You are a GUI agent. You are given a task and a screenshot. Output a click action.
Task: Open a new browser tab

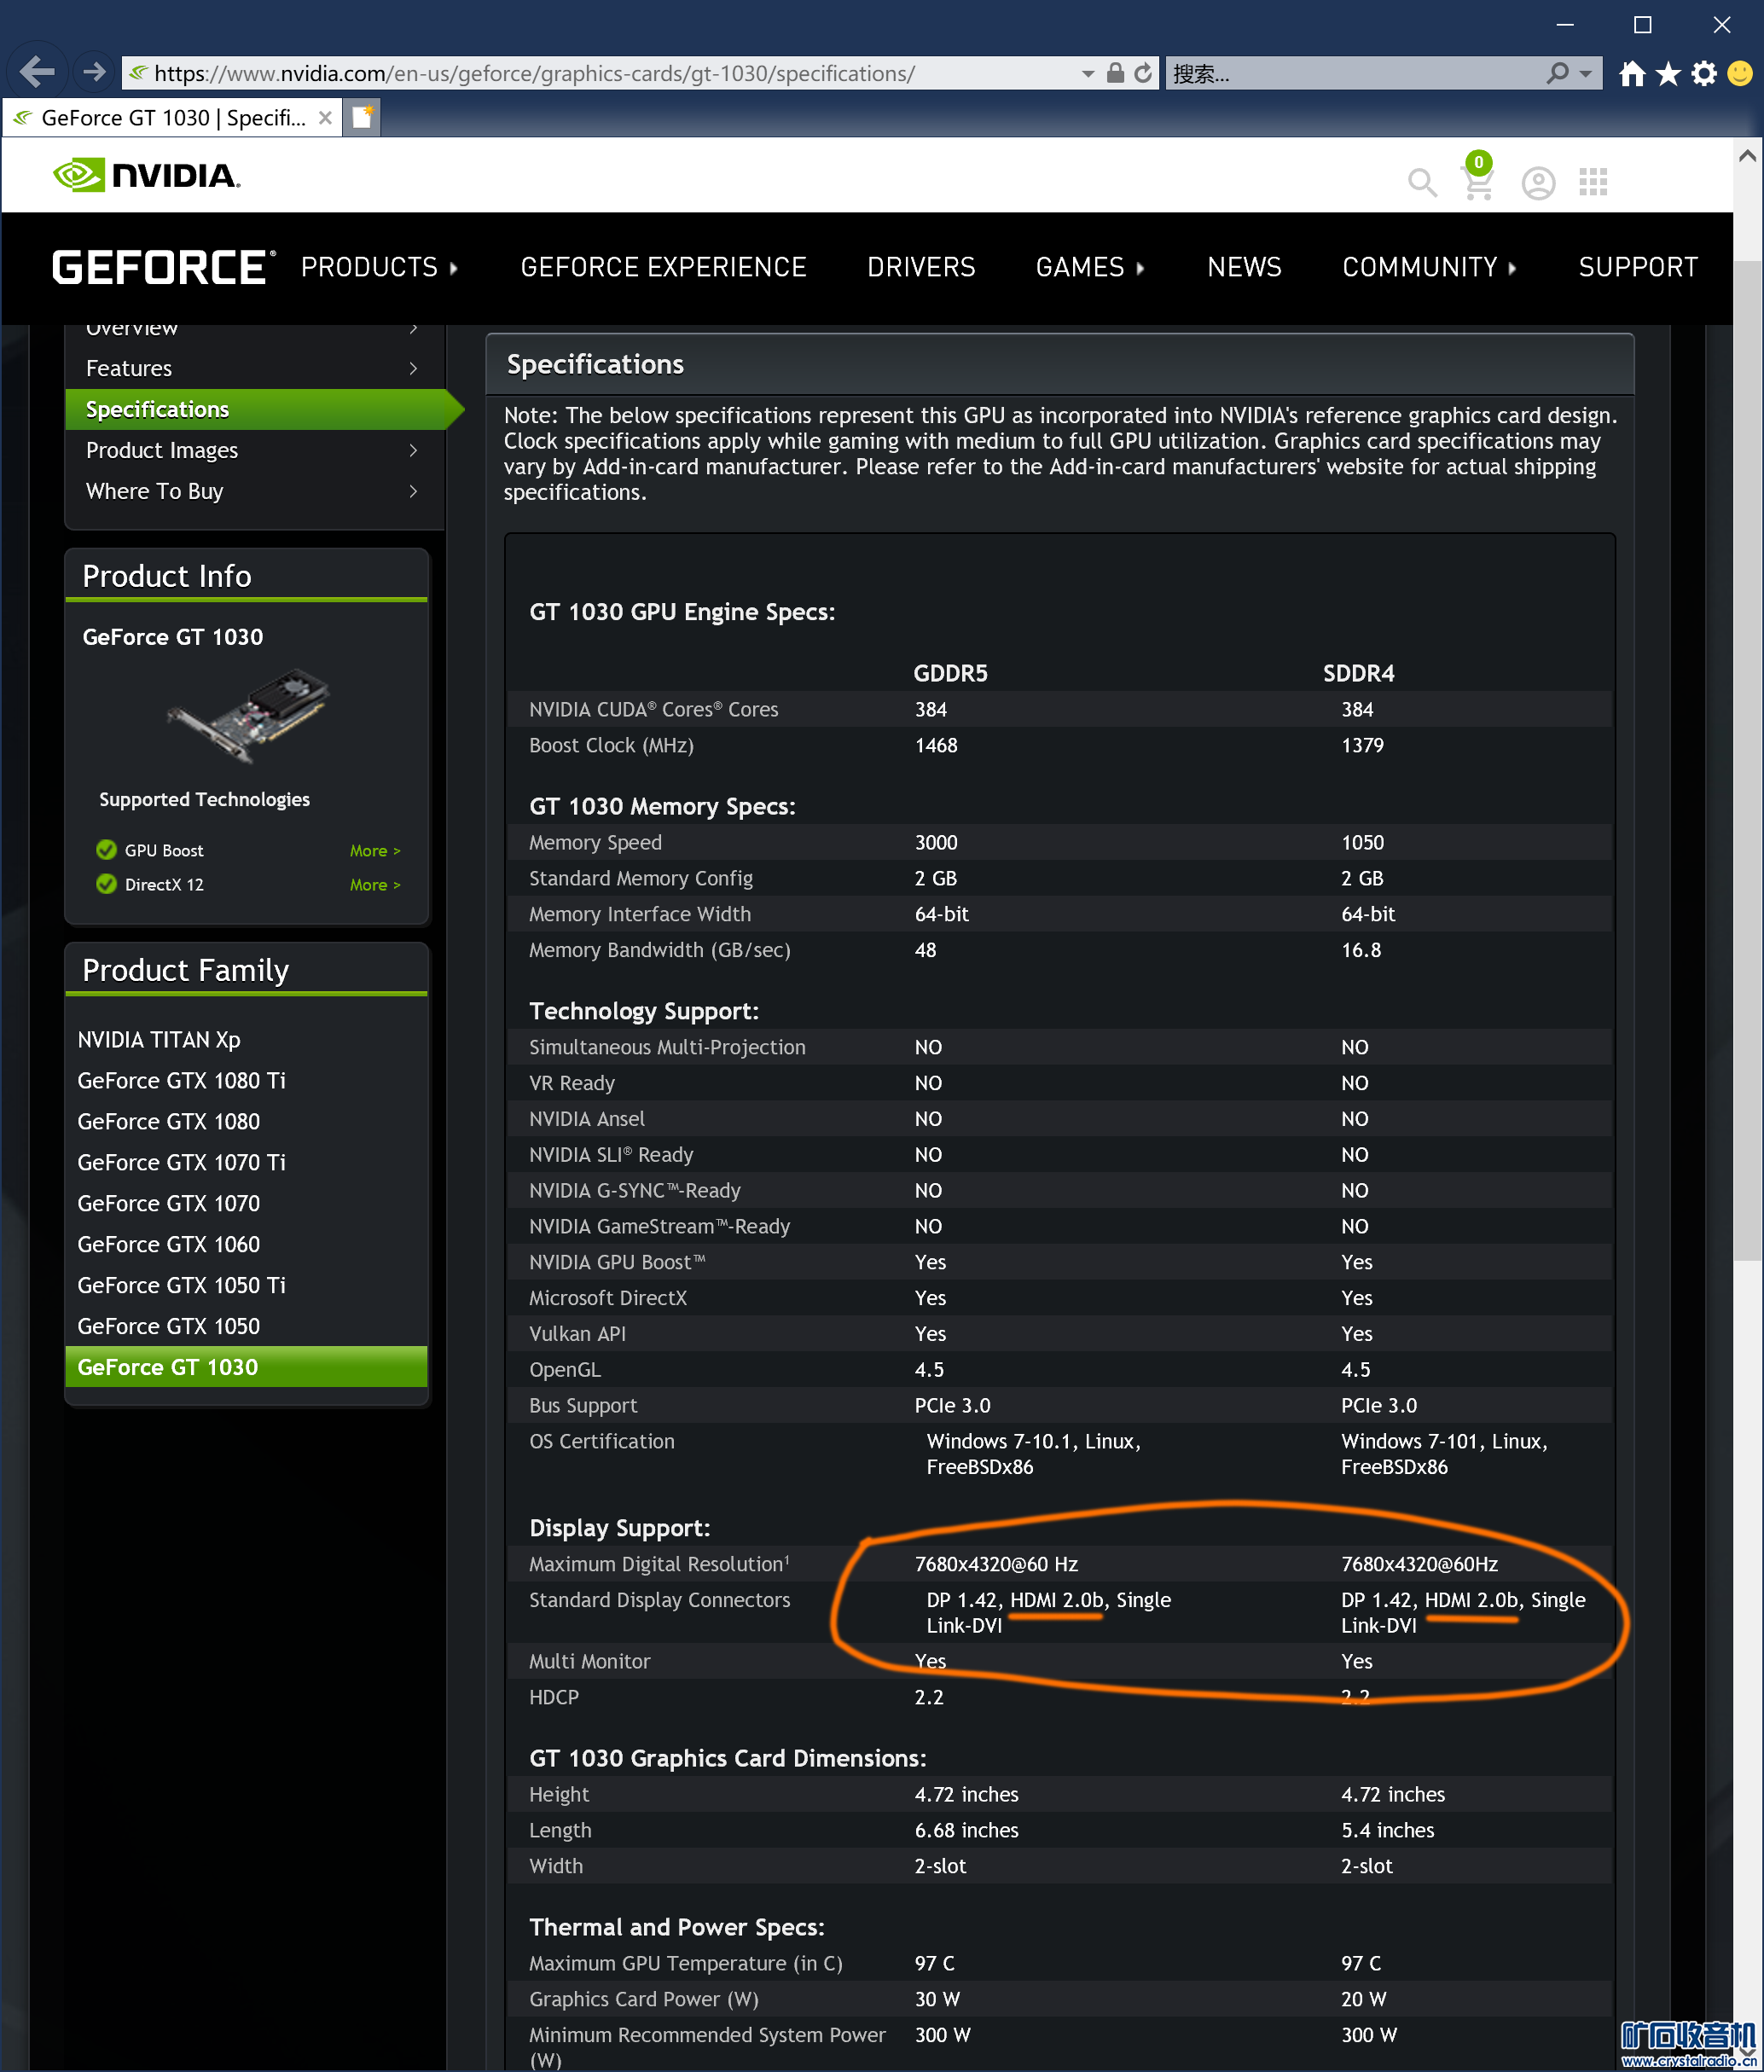[362, 118]
